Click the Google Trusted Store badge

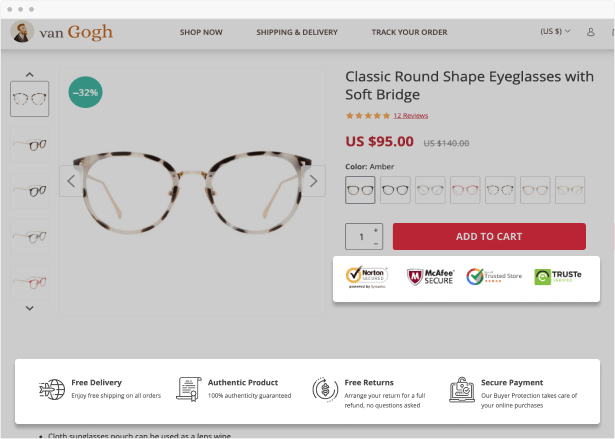click(494, 277)
